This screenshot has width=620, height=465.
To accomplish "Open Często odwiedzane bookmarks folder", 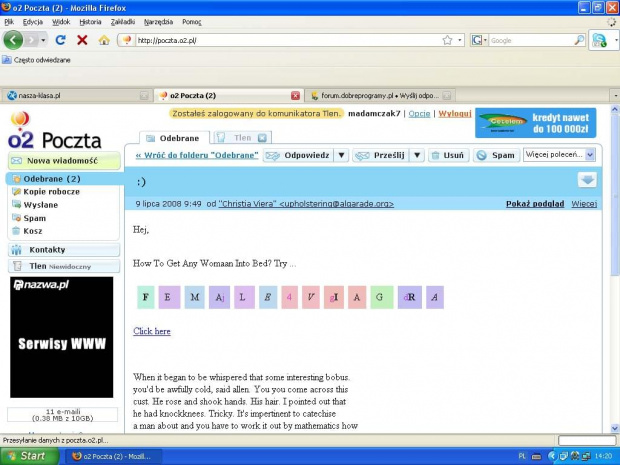I will point(36,60).
